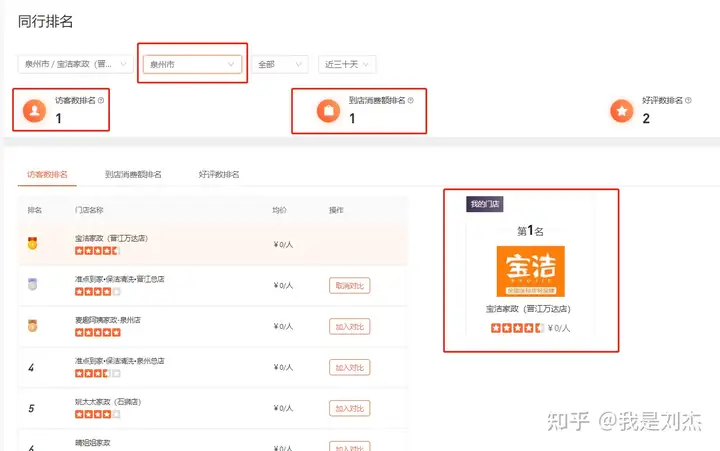This screenshot has width=720, height=451.
Task: Click 加入对比 for 准点到家 泉州总店
Action: [349, 367]
